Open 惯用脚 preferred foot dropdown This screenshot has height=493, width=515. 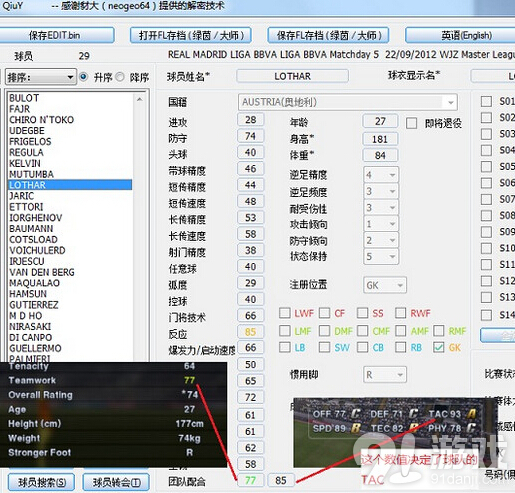(385, 375)
